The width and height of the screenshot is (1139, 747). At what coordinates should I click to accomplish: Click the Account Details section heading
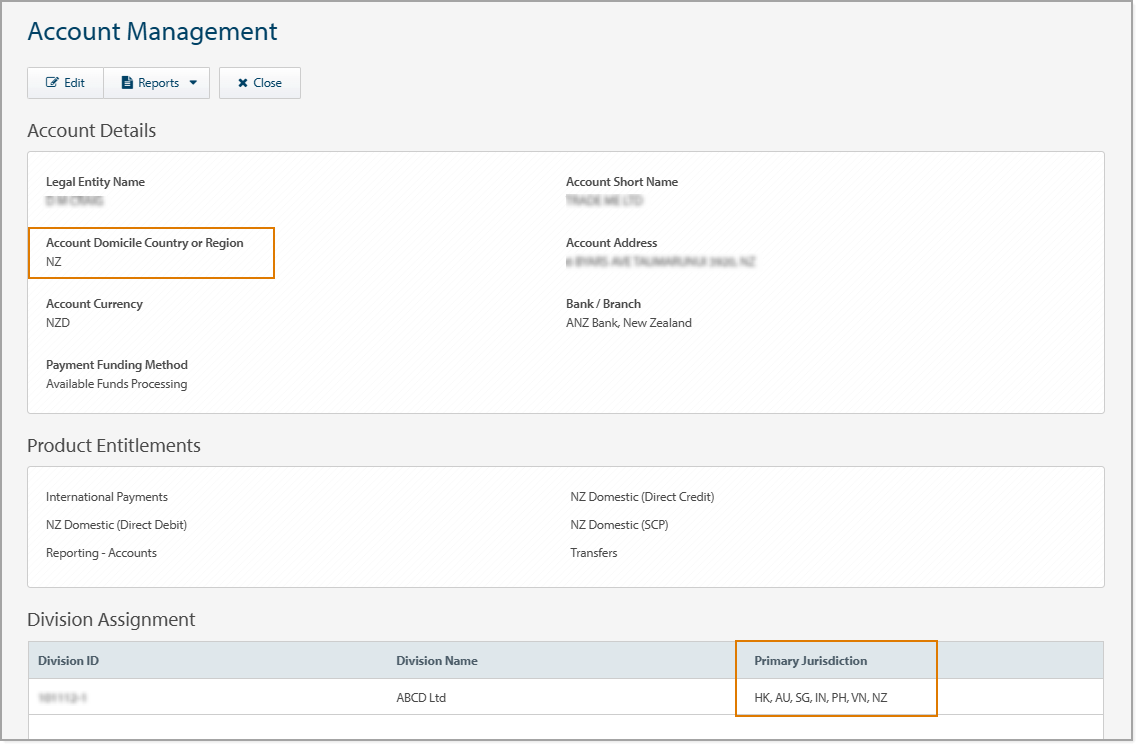point(91,131)
